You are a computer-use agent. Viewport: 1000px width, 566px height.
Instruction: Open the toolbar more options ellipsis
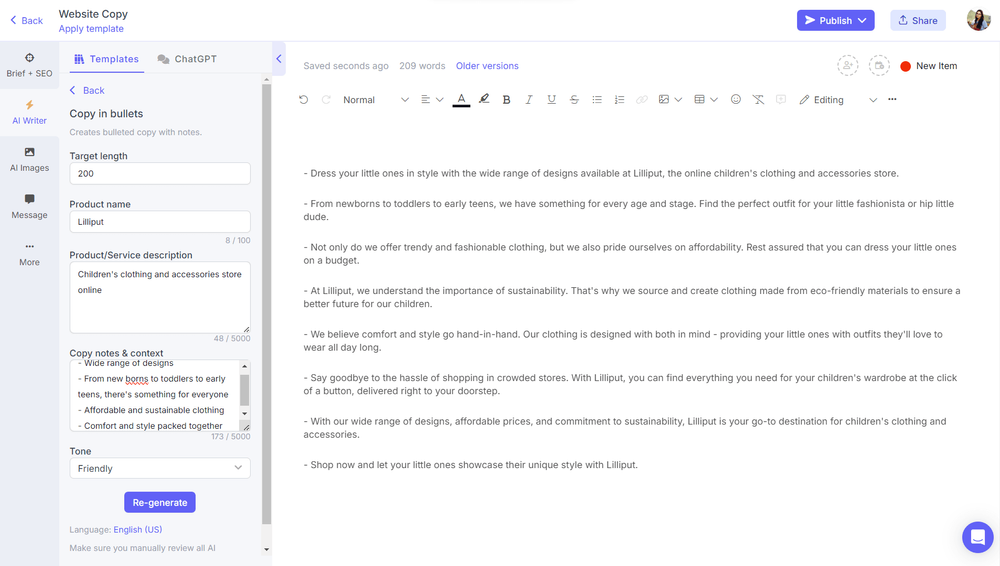click(892, 99)
